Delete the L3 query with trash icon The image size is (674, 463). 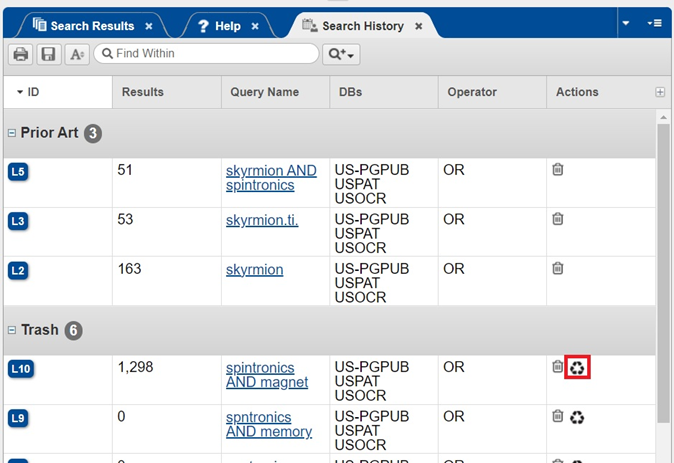coord(558,219)
